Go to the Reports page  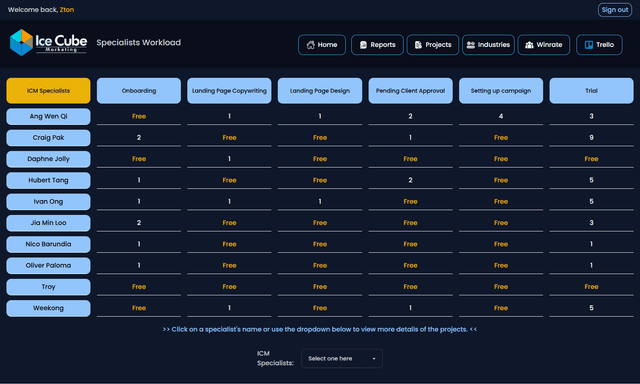click(x=377, y=45)
